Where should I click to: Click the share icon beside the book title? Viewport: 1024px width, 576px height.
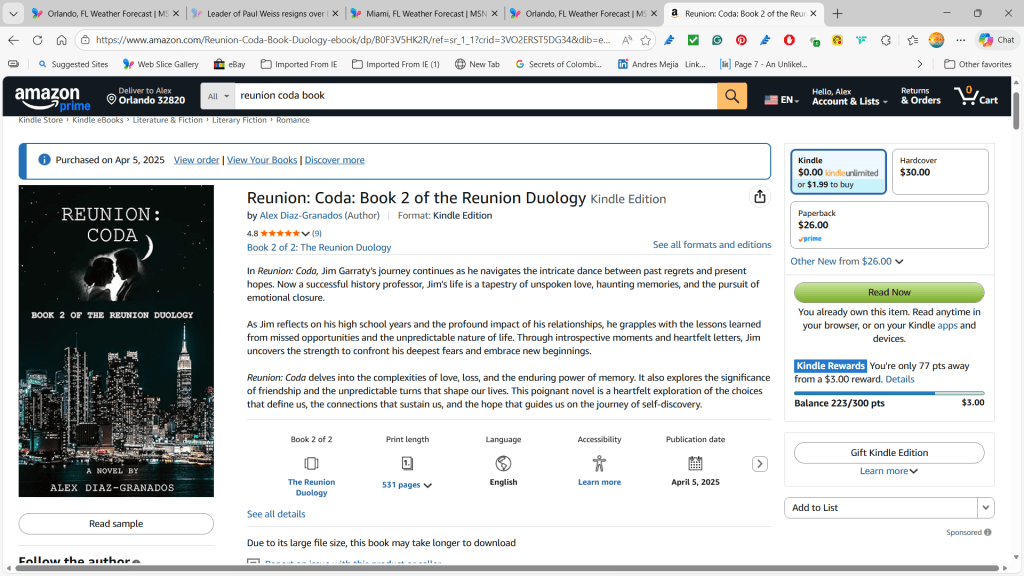click(x=760, y=197)
